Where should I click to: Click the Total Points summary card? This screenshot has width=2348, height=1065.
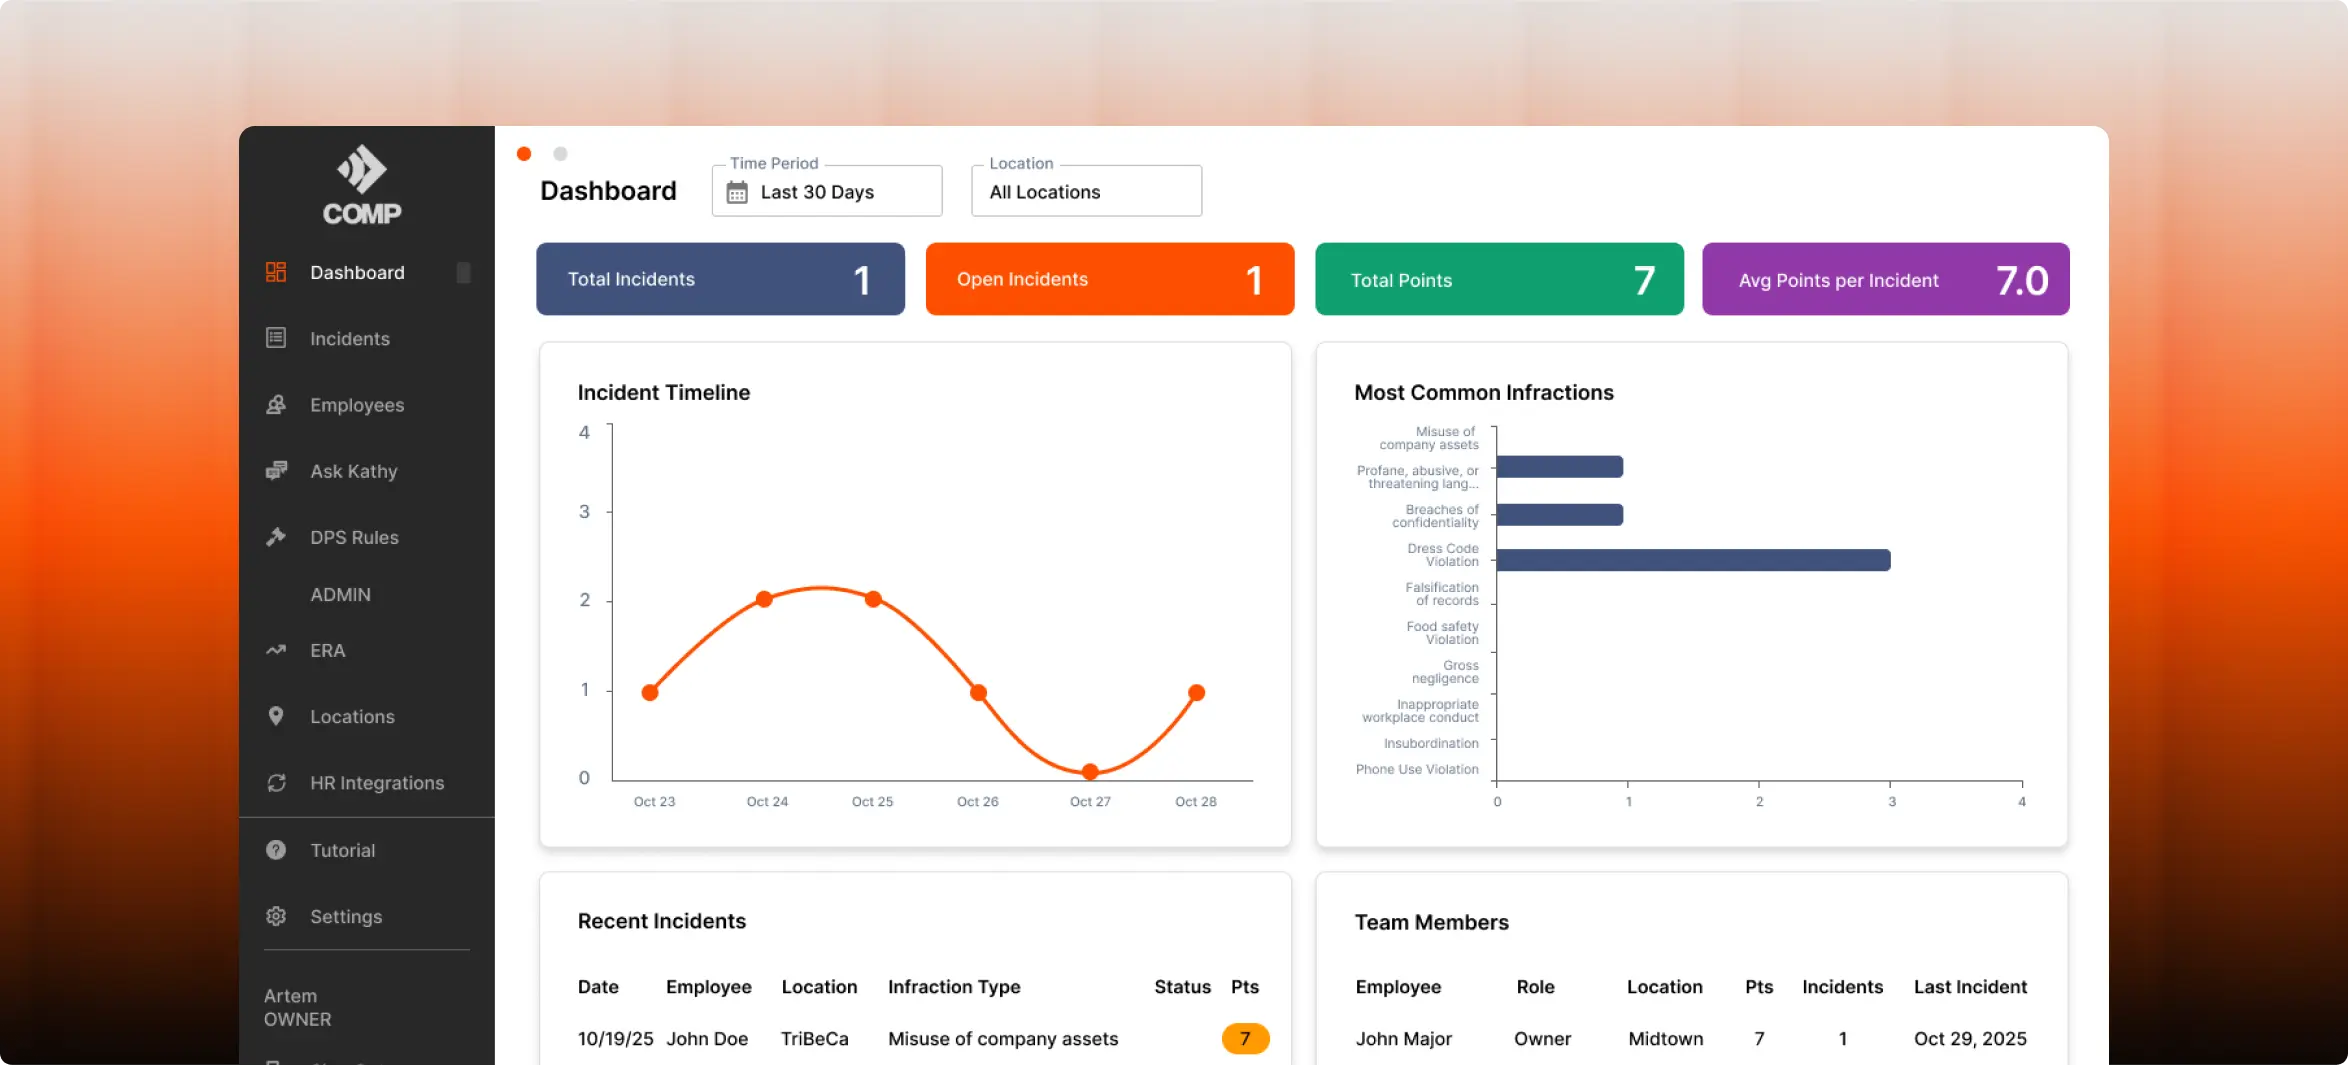click(x=1498, y=279)
